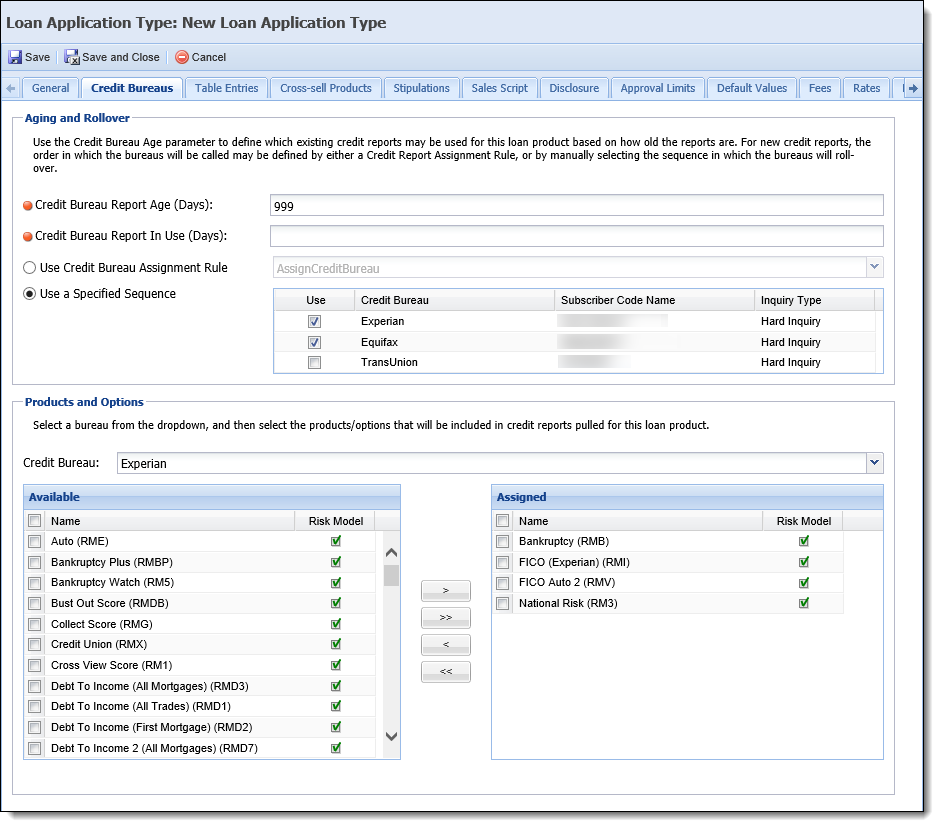Click Risk Model checkmark for Bankruptcy Watch (RM5)
Image resolution: width=939 pixels, height=827 pixels.
point(336,583)
